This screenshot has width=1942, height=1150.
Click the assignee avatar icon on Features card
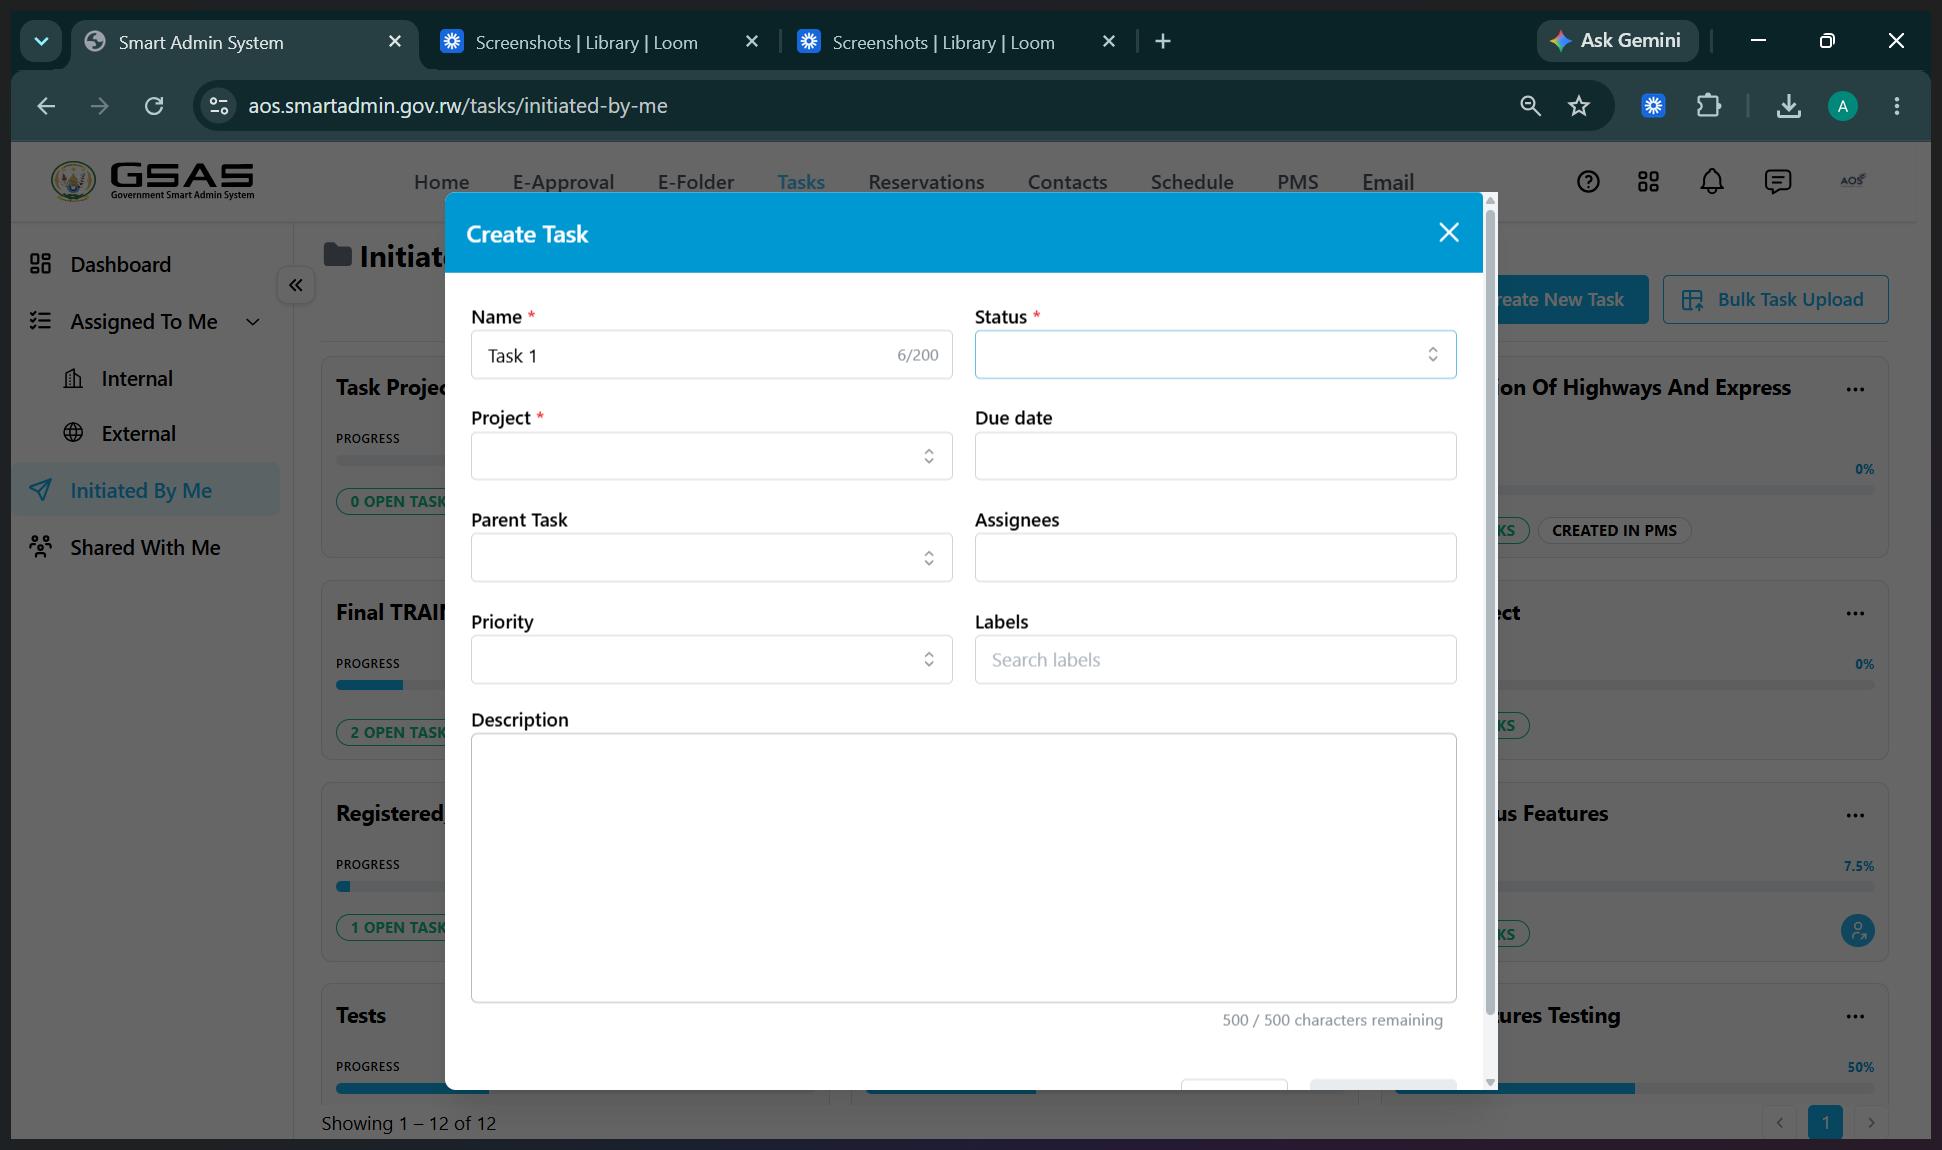pos(1857,931)
